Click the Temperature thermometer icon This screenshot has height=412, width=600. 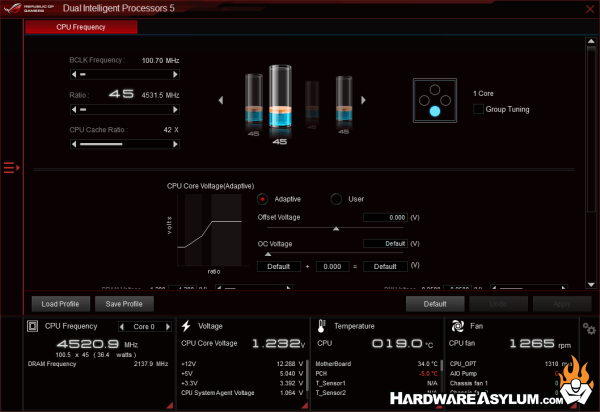(x=321, y=326)
